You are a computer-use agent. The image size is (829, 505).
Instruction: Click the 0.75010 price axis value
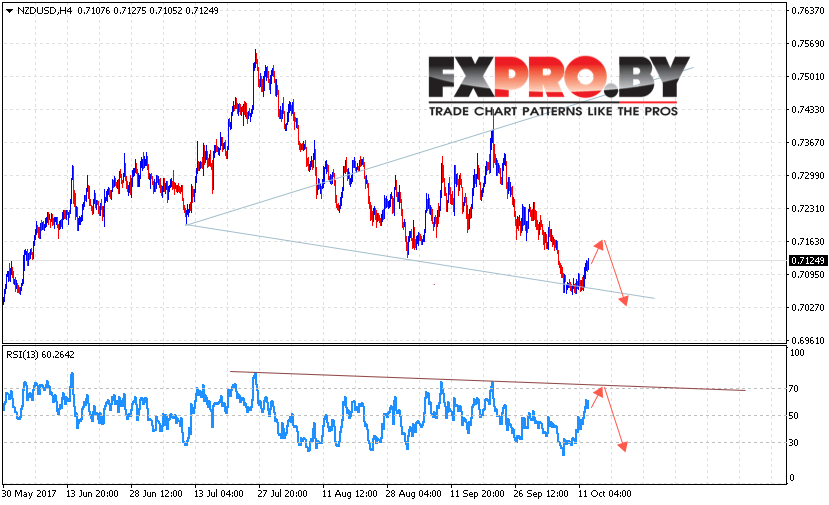pyautogui.click(x=808, y=77)
